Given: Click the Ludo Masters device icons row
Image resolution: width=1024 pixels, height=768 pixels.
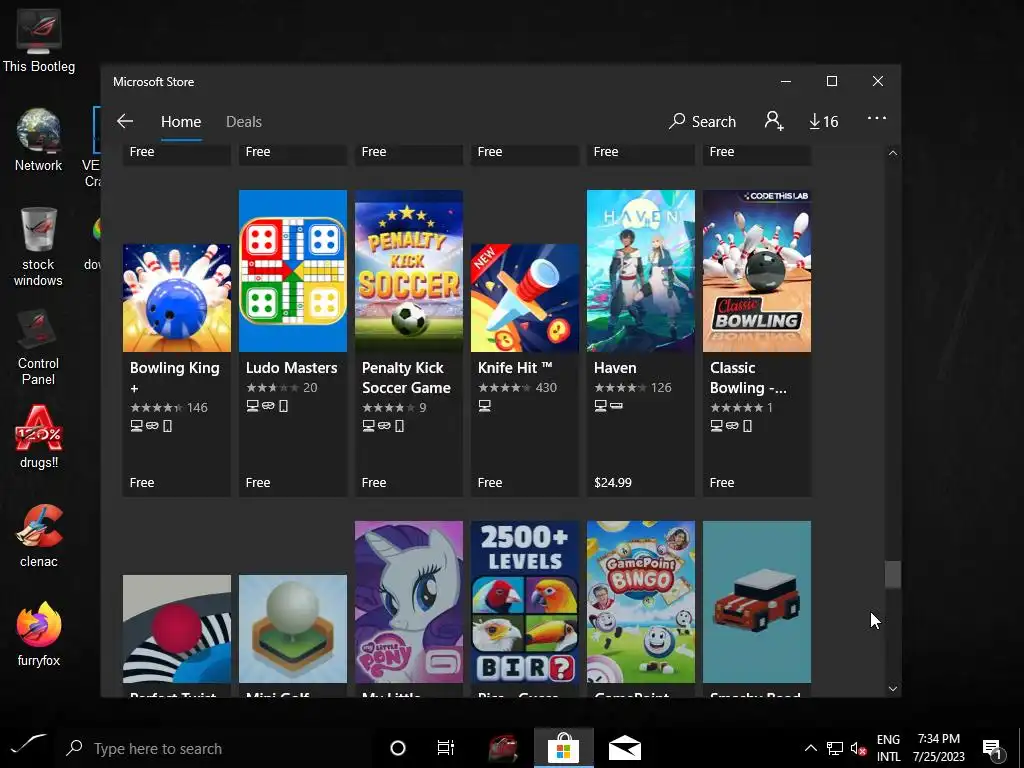Looking at the screenshot, I should point(267,406).
